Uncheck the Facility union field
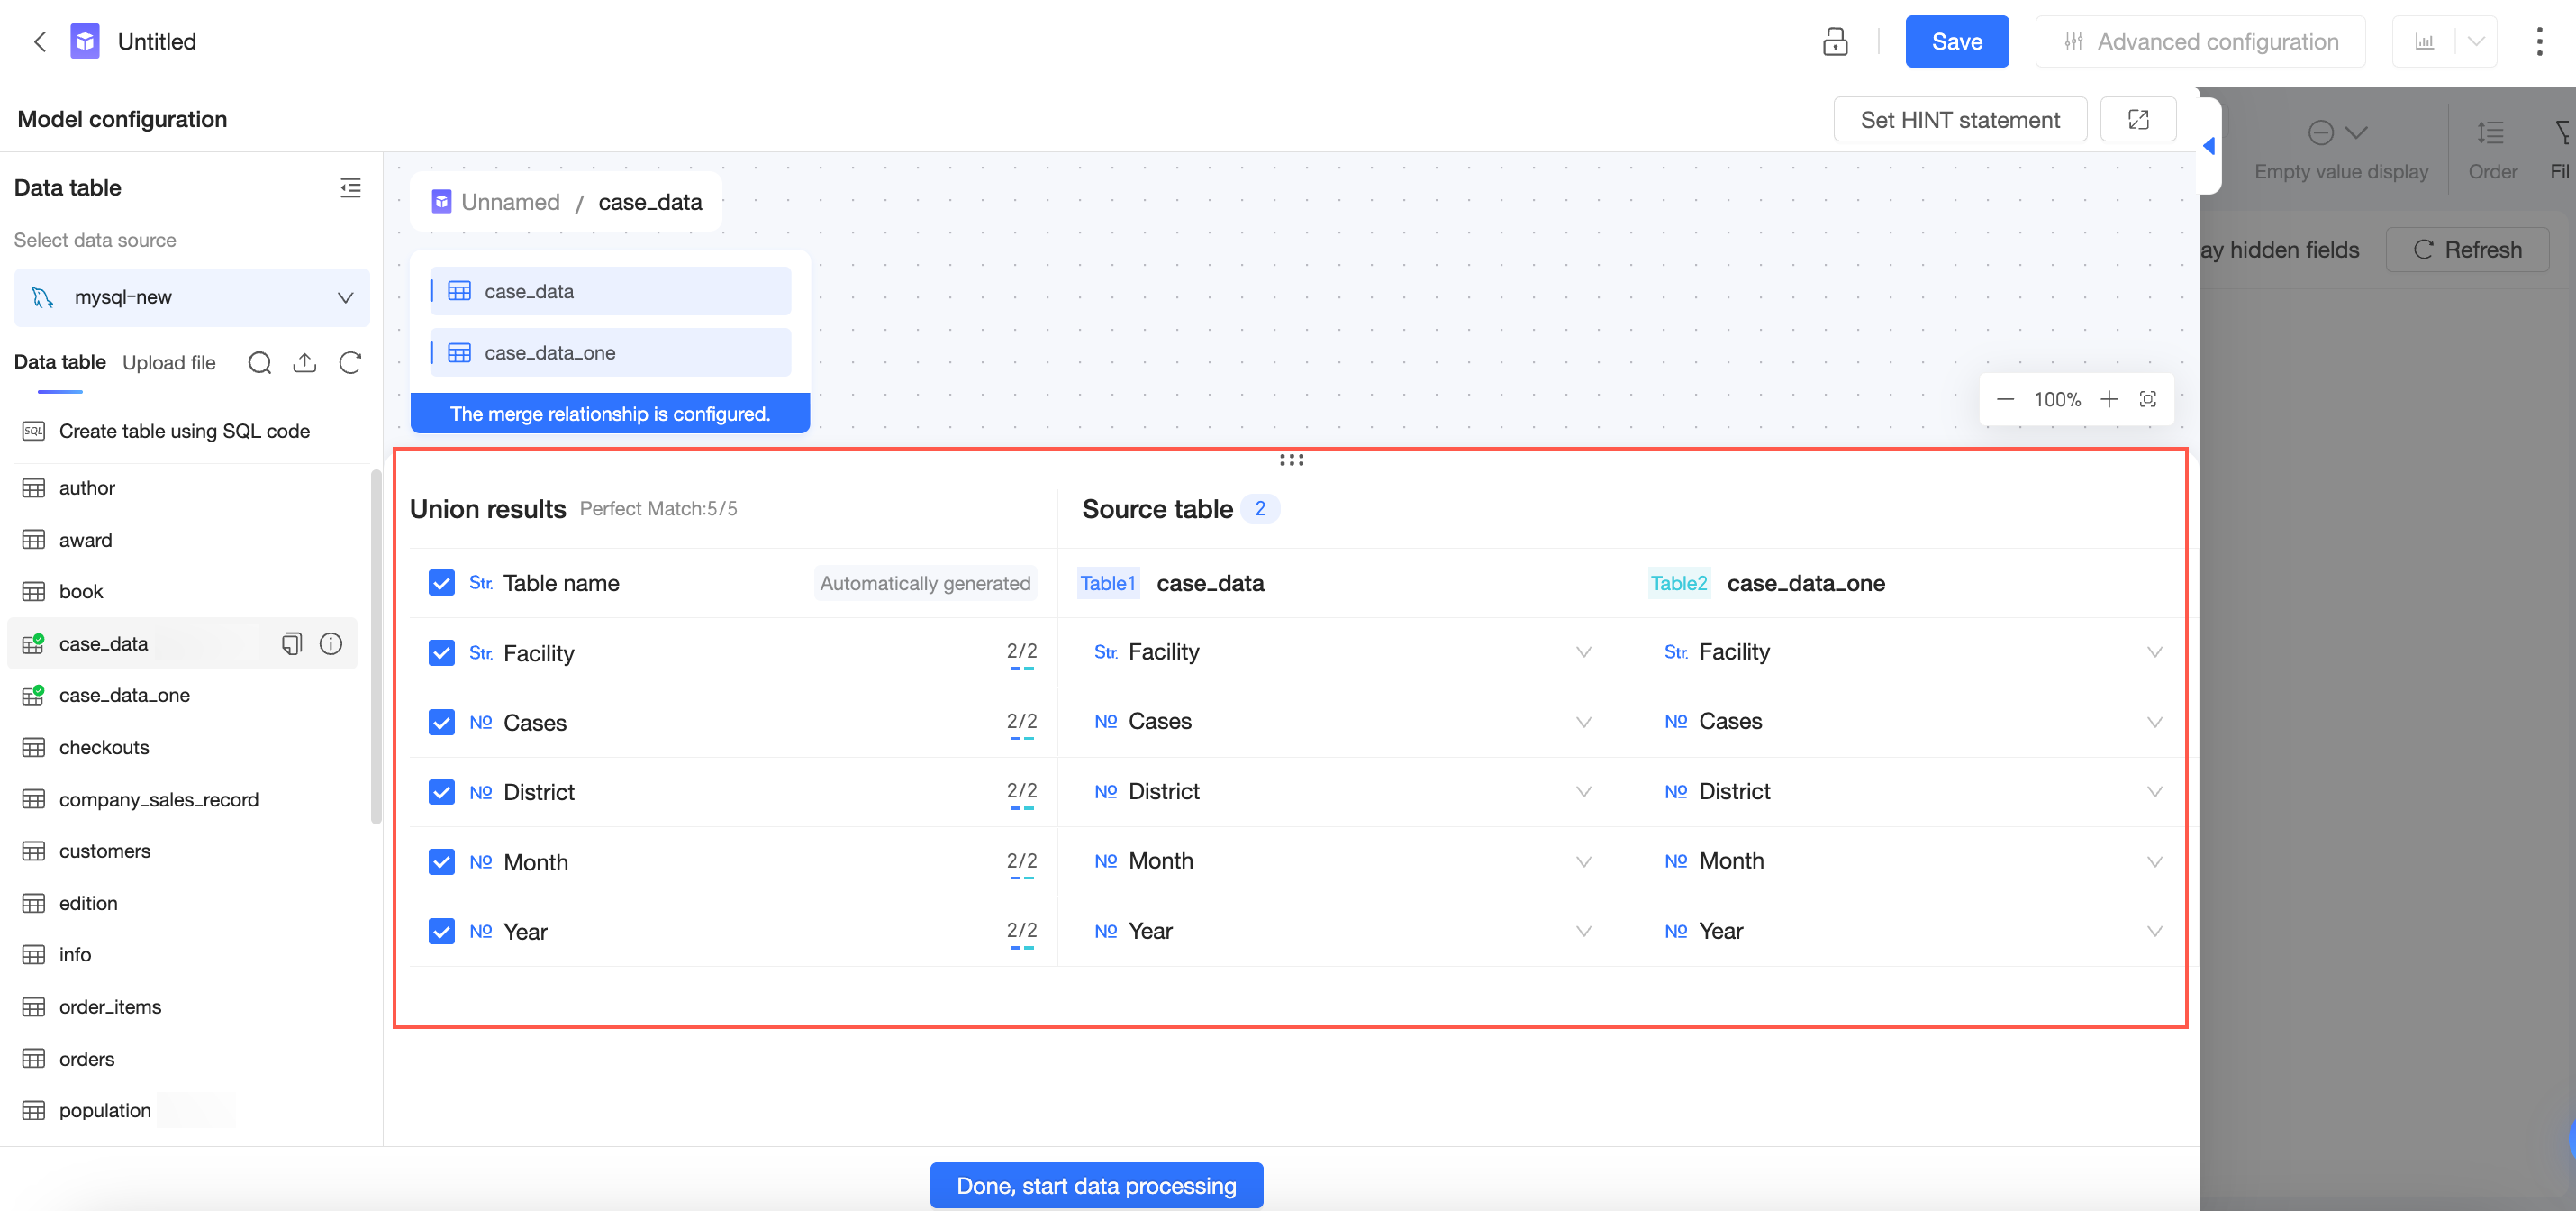 [x=441, y=653]
